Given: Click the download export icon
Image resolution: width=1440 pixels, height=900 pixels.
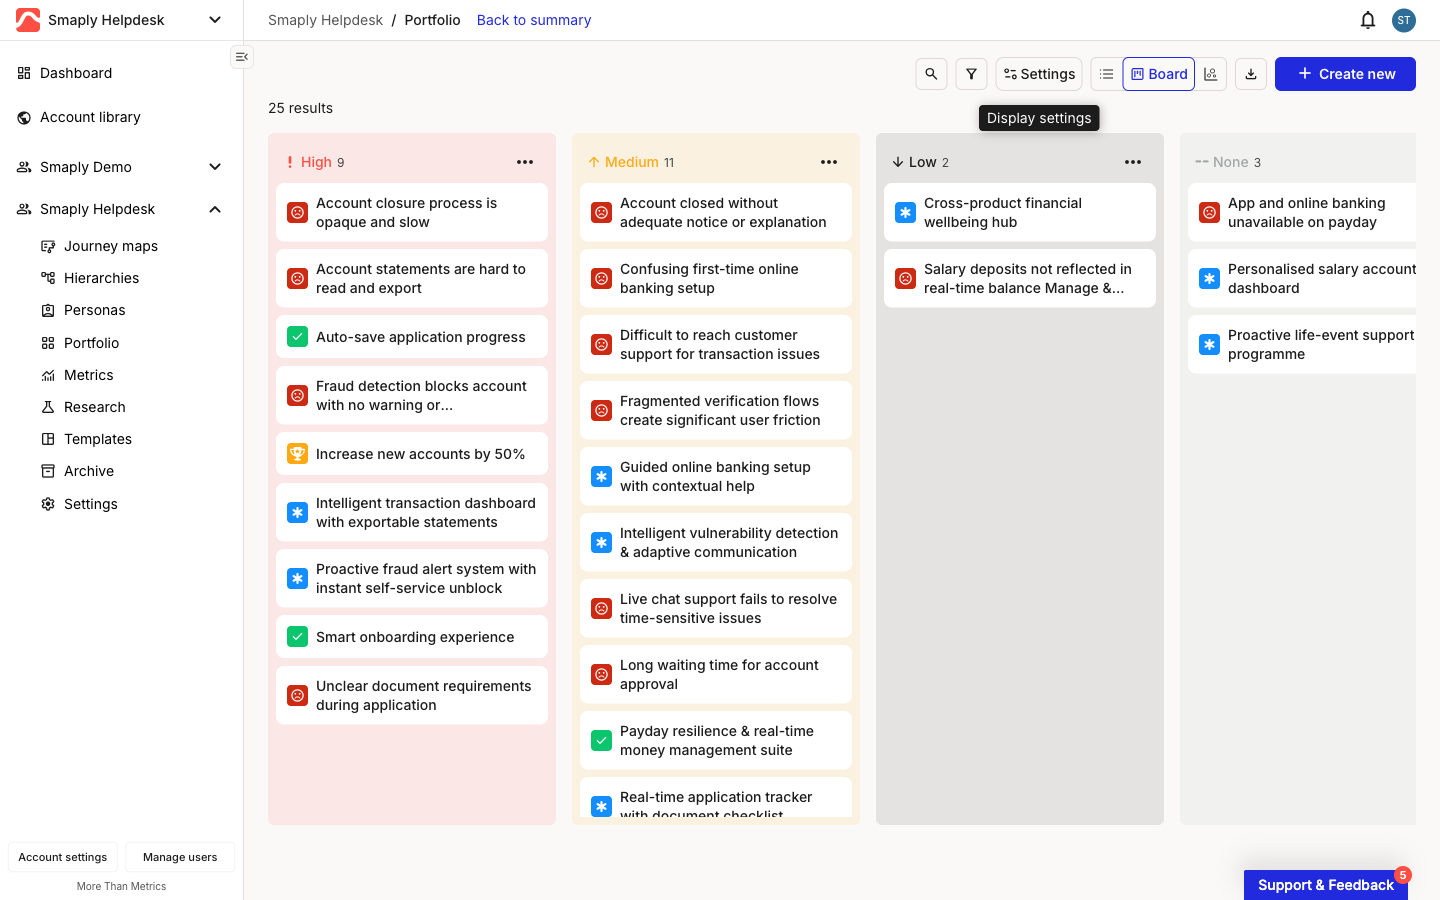Looking at the screenshot, I should coord(1251,74).
